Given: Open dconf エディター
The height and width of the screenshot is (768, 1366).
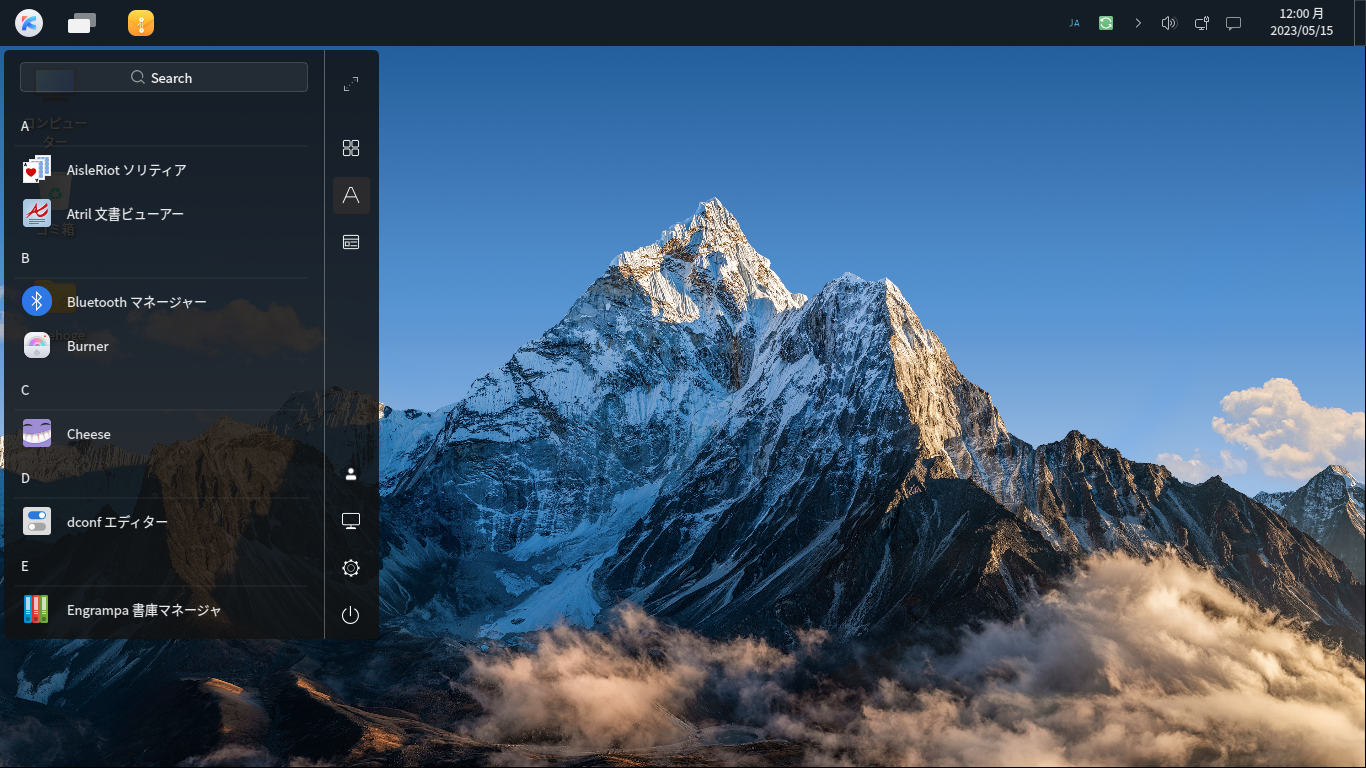Looking at the screenshot, I should pos(164,522).
